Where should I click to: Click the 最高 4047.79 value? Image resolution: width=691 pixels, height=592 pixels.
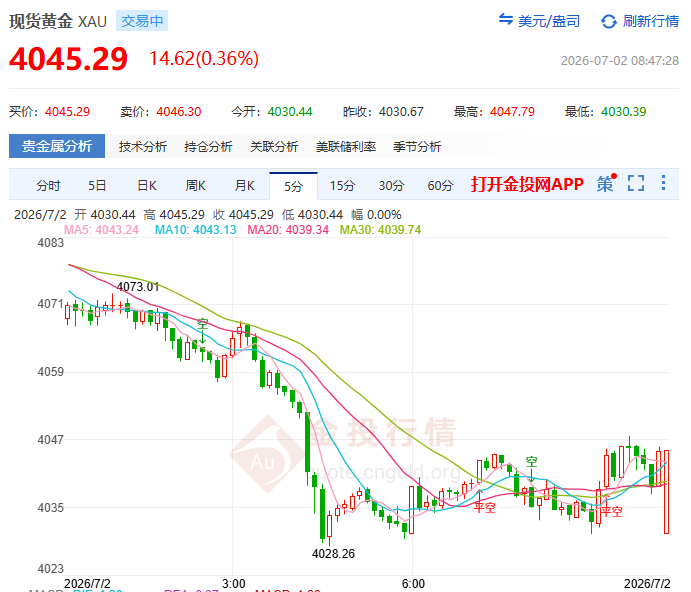[512, 112]
